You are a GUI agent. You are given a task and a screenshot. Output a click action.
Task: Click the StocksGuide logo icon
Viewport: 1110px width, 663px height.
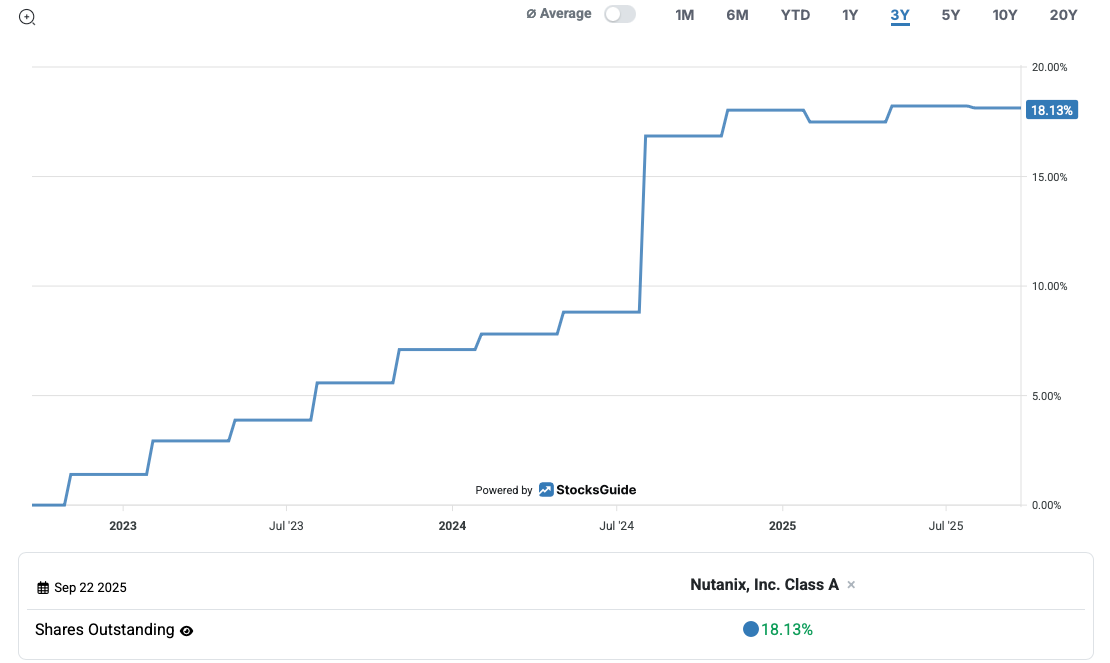(546, 490)
